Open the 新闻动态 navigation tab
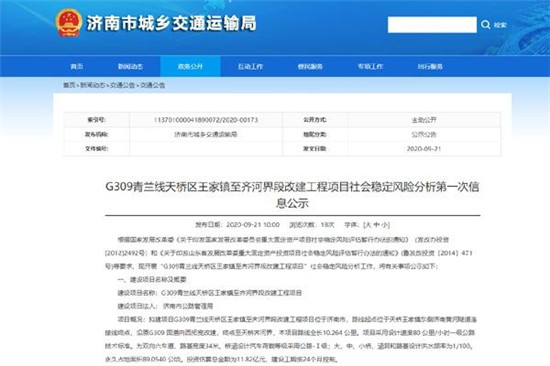Viewport: 550px width, 366px height. click(130, 66)
